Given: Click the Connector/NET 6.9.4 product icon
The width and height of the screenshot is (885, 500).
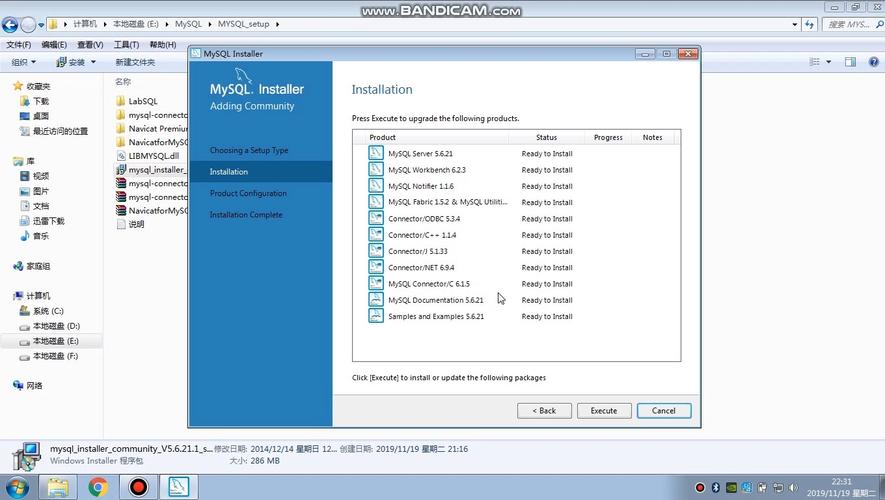Looking at the screenshot, I should tap(376, 267).
